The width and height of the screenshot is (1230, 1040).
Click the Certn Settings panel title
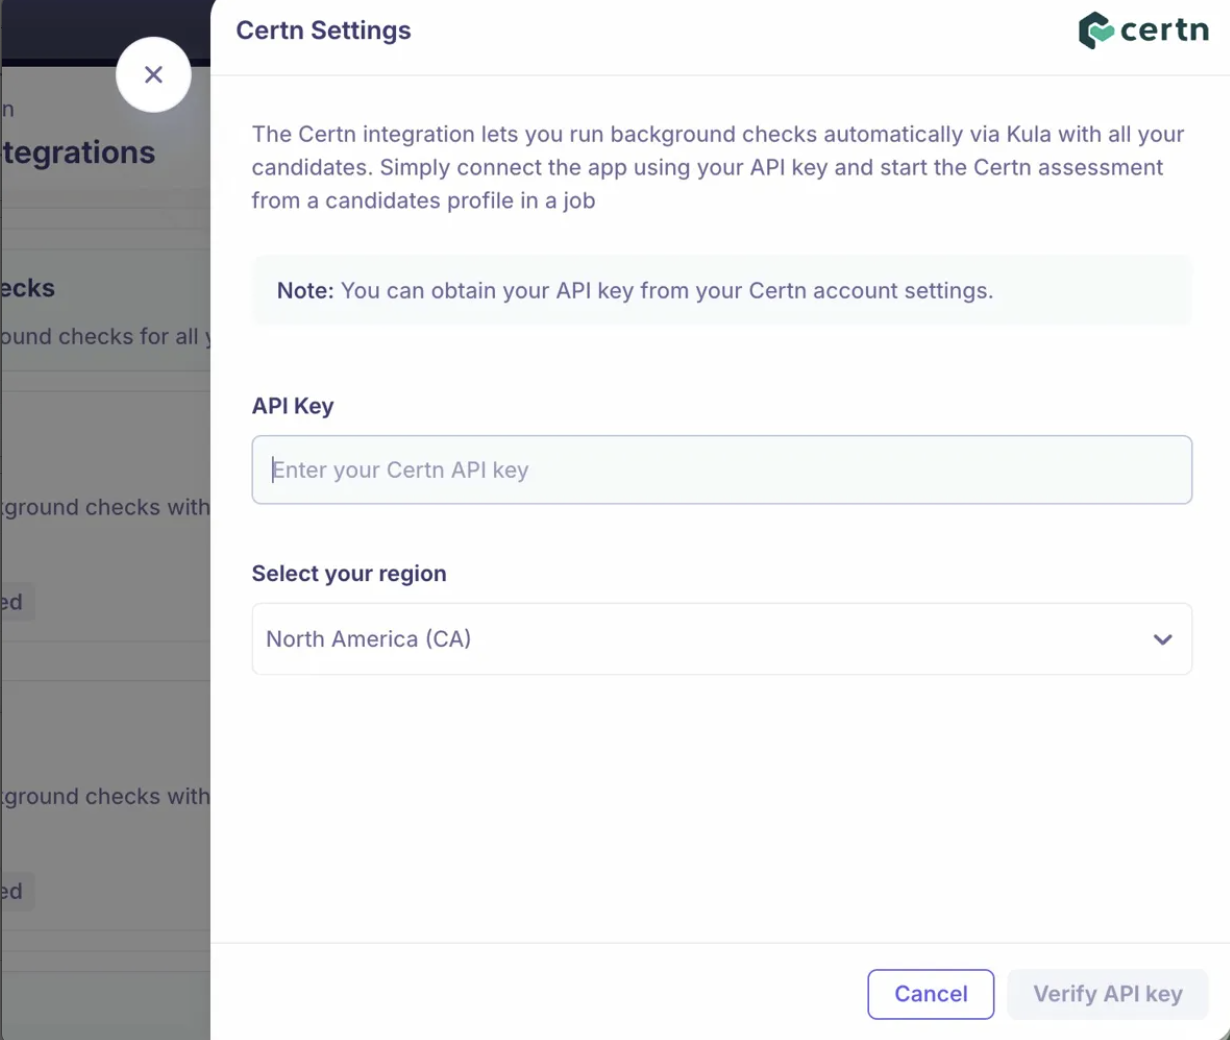click(x=323, y=30)
